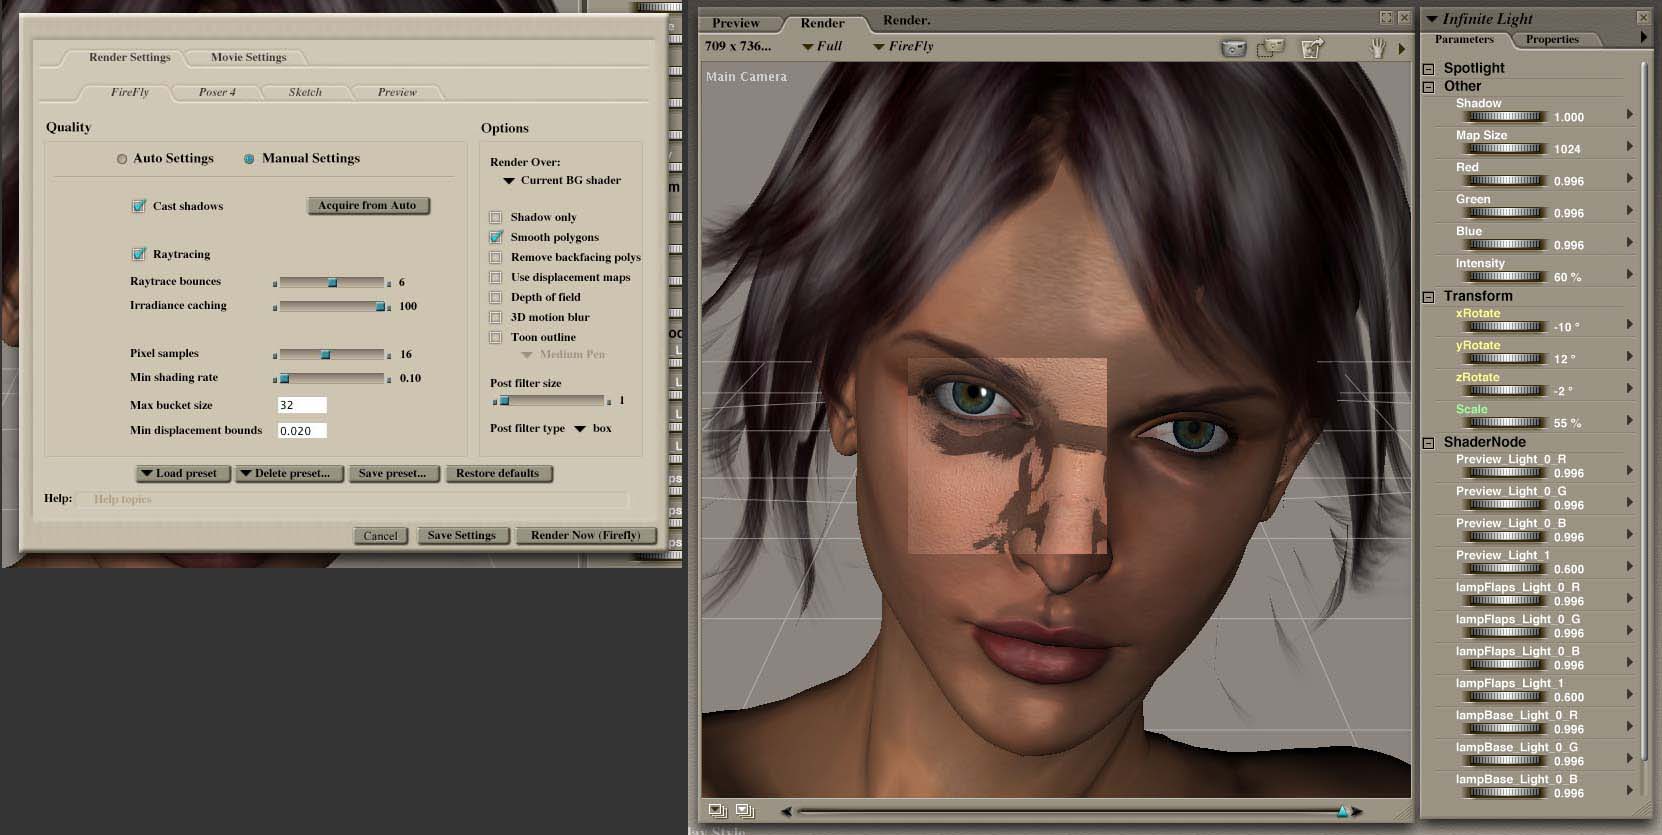Click the fullscreen icon on render window
Image resolution: width=1662 pixels, height=835 pixels.
click(1386, 18)
